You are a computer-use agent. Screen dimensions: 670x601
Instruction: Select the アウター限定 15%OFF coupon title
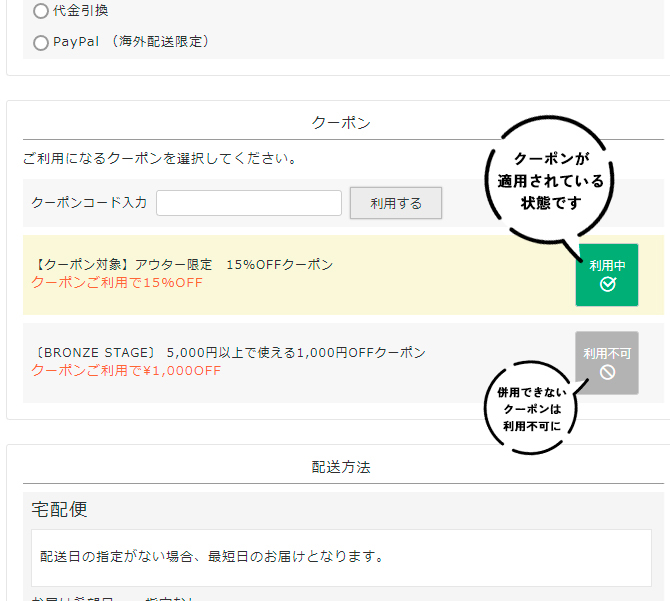[183, 265]
